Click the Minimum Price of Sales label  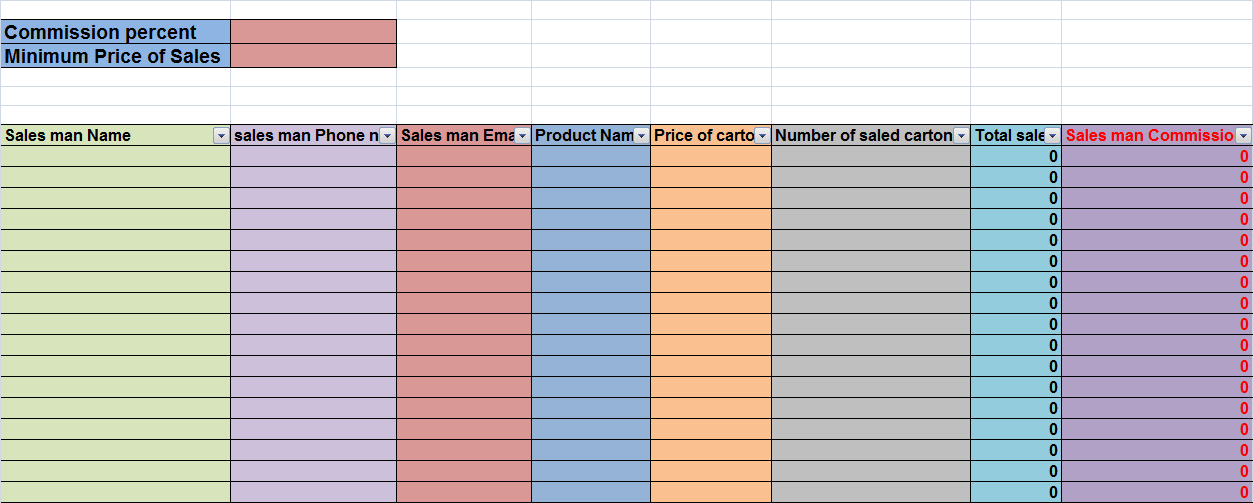click(x=115, y=56)
